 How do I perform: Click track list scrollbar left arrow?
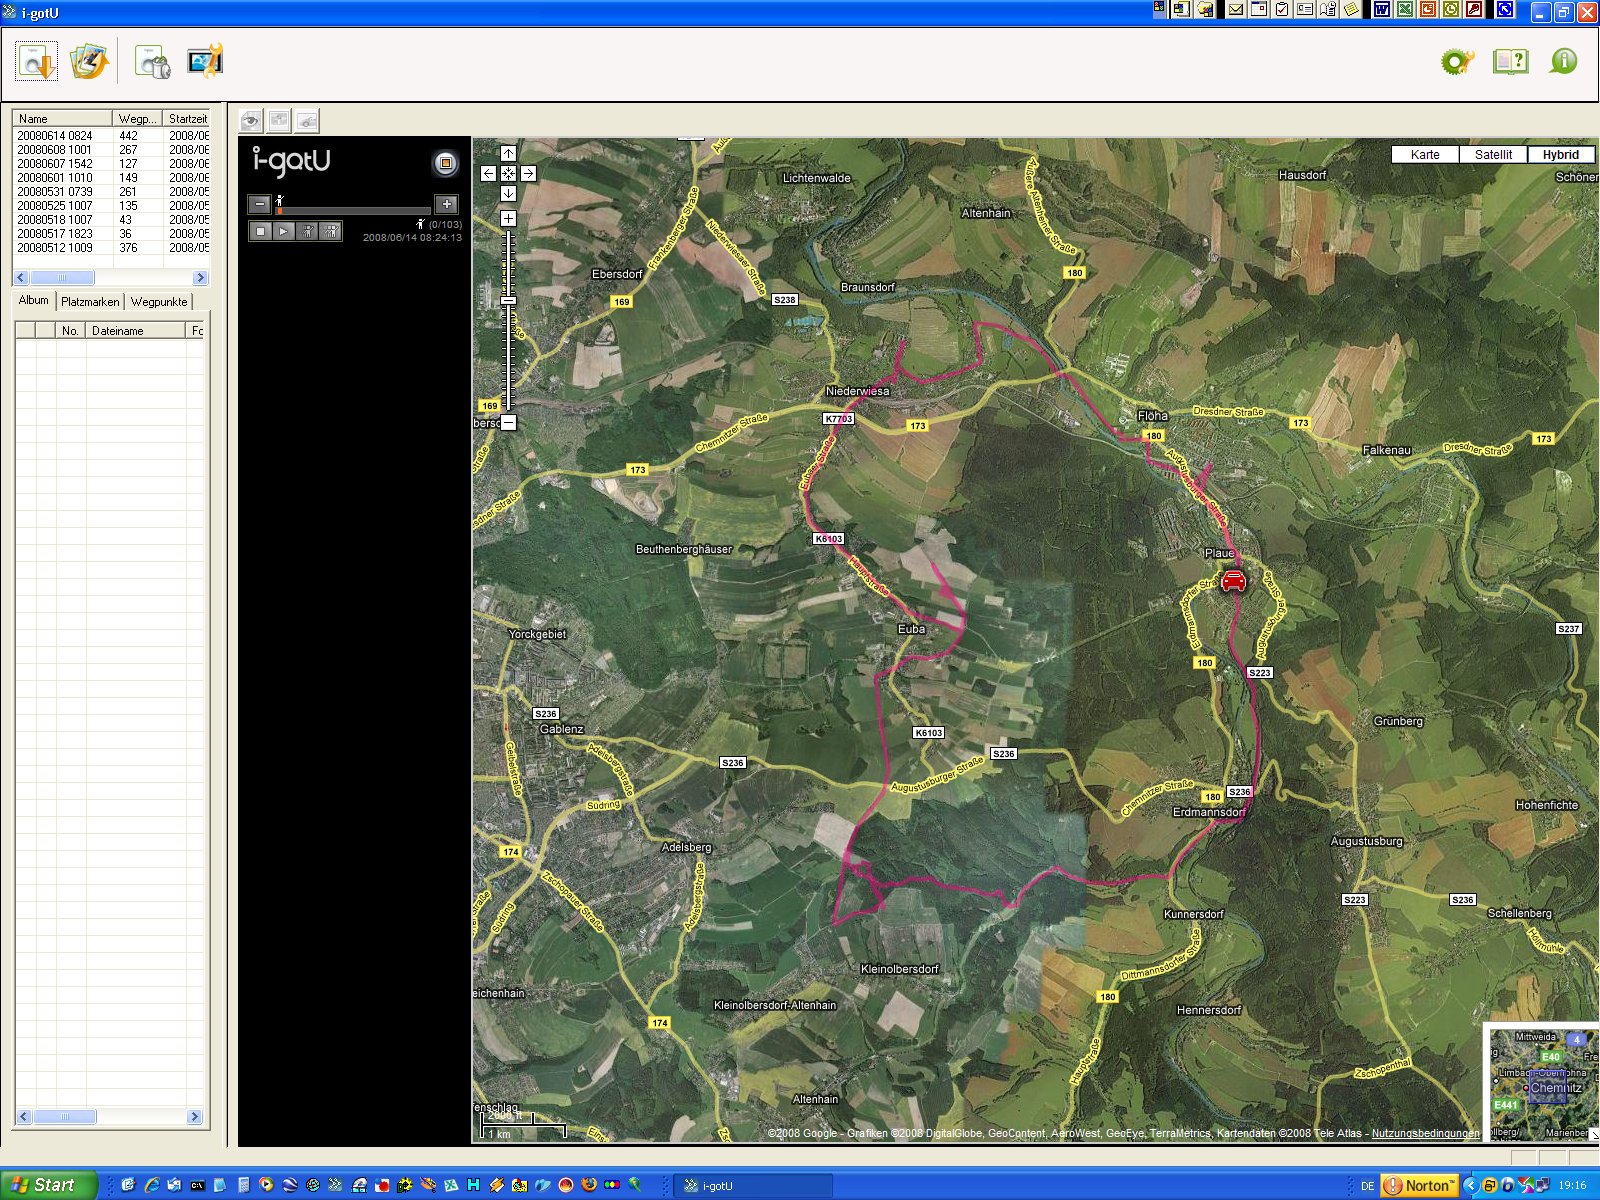(x=22, y=278)
